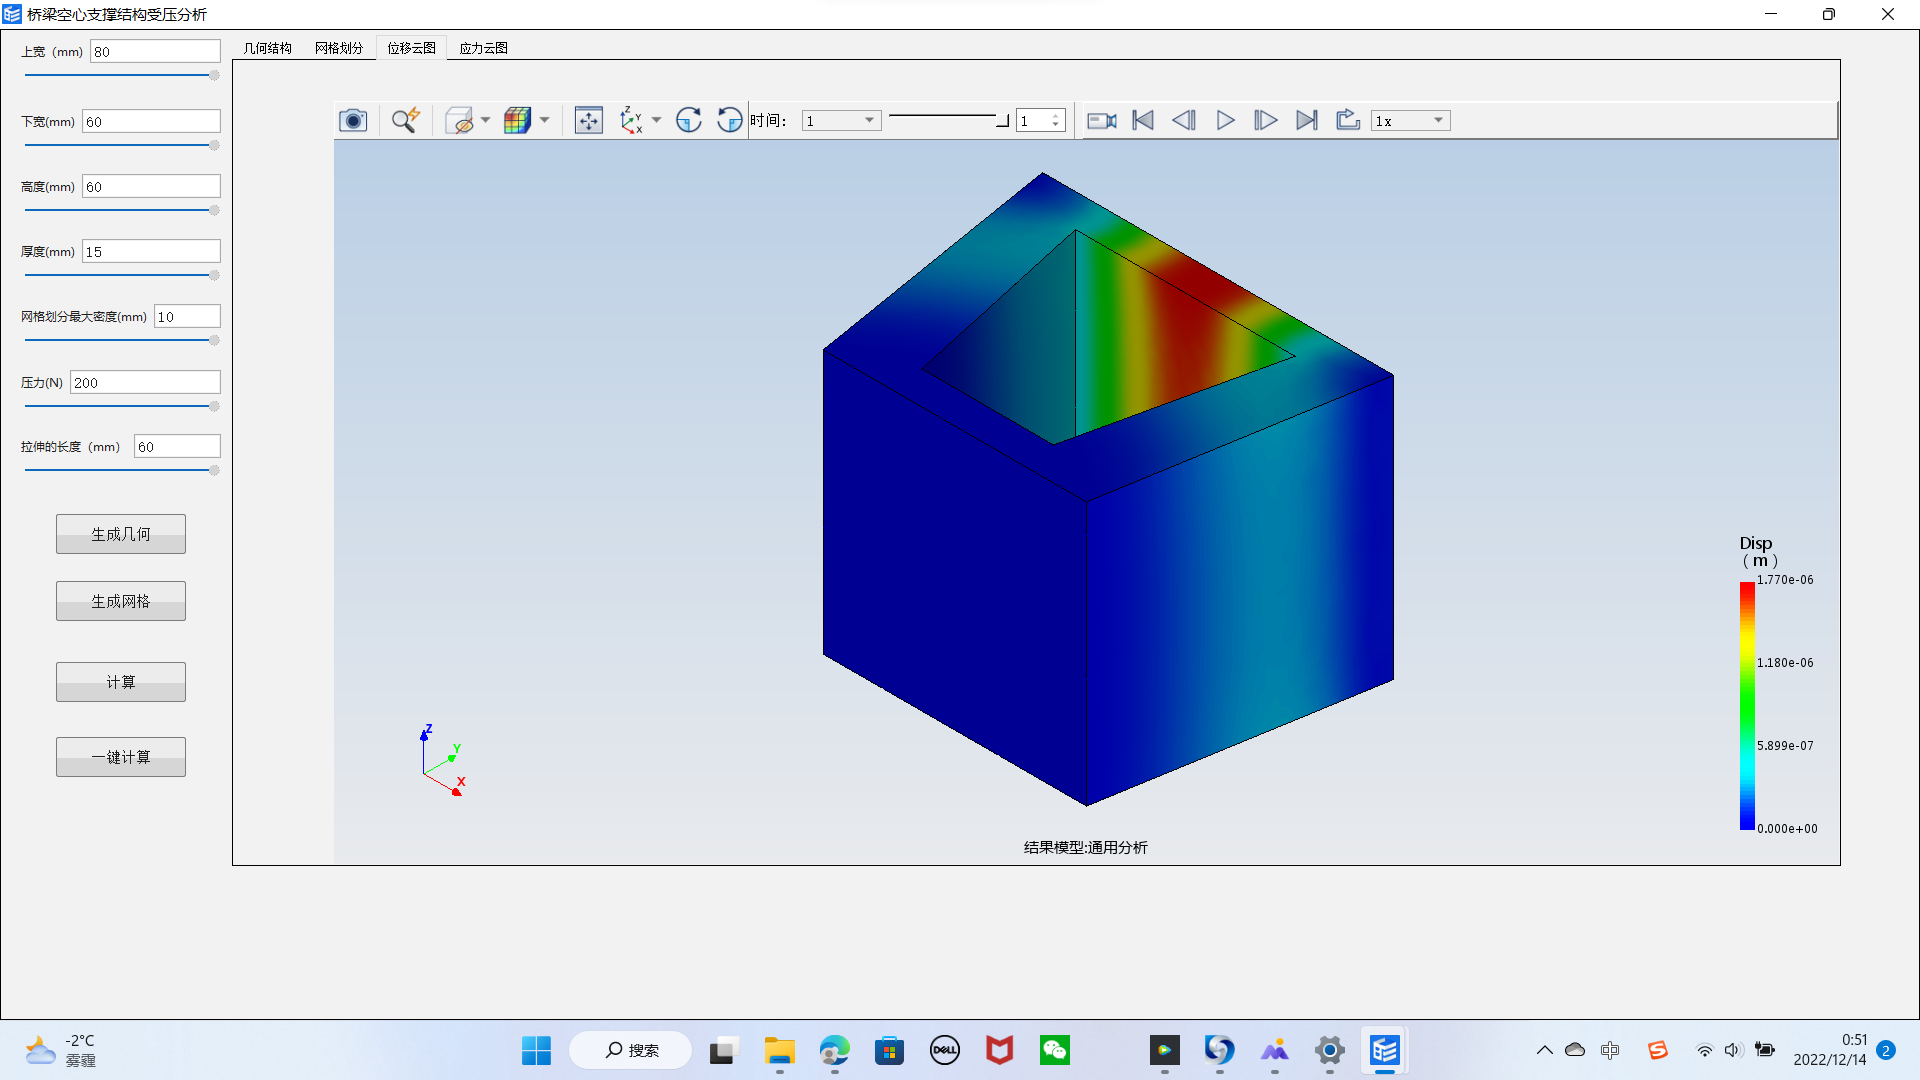Show hidden system tray icons
Viewport: 1920px width, 1080px height.
[1544, 1050]
